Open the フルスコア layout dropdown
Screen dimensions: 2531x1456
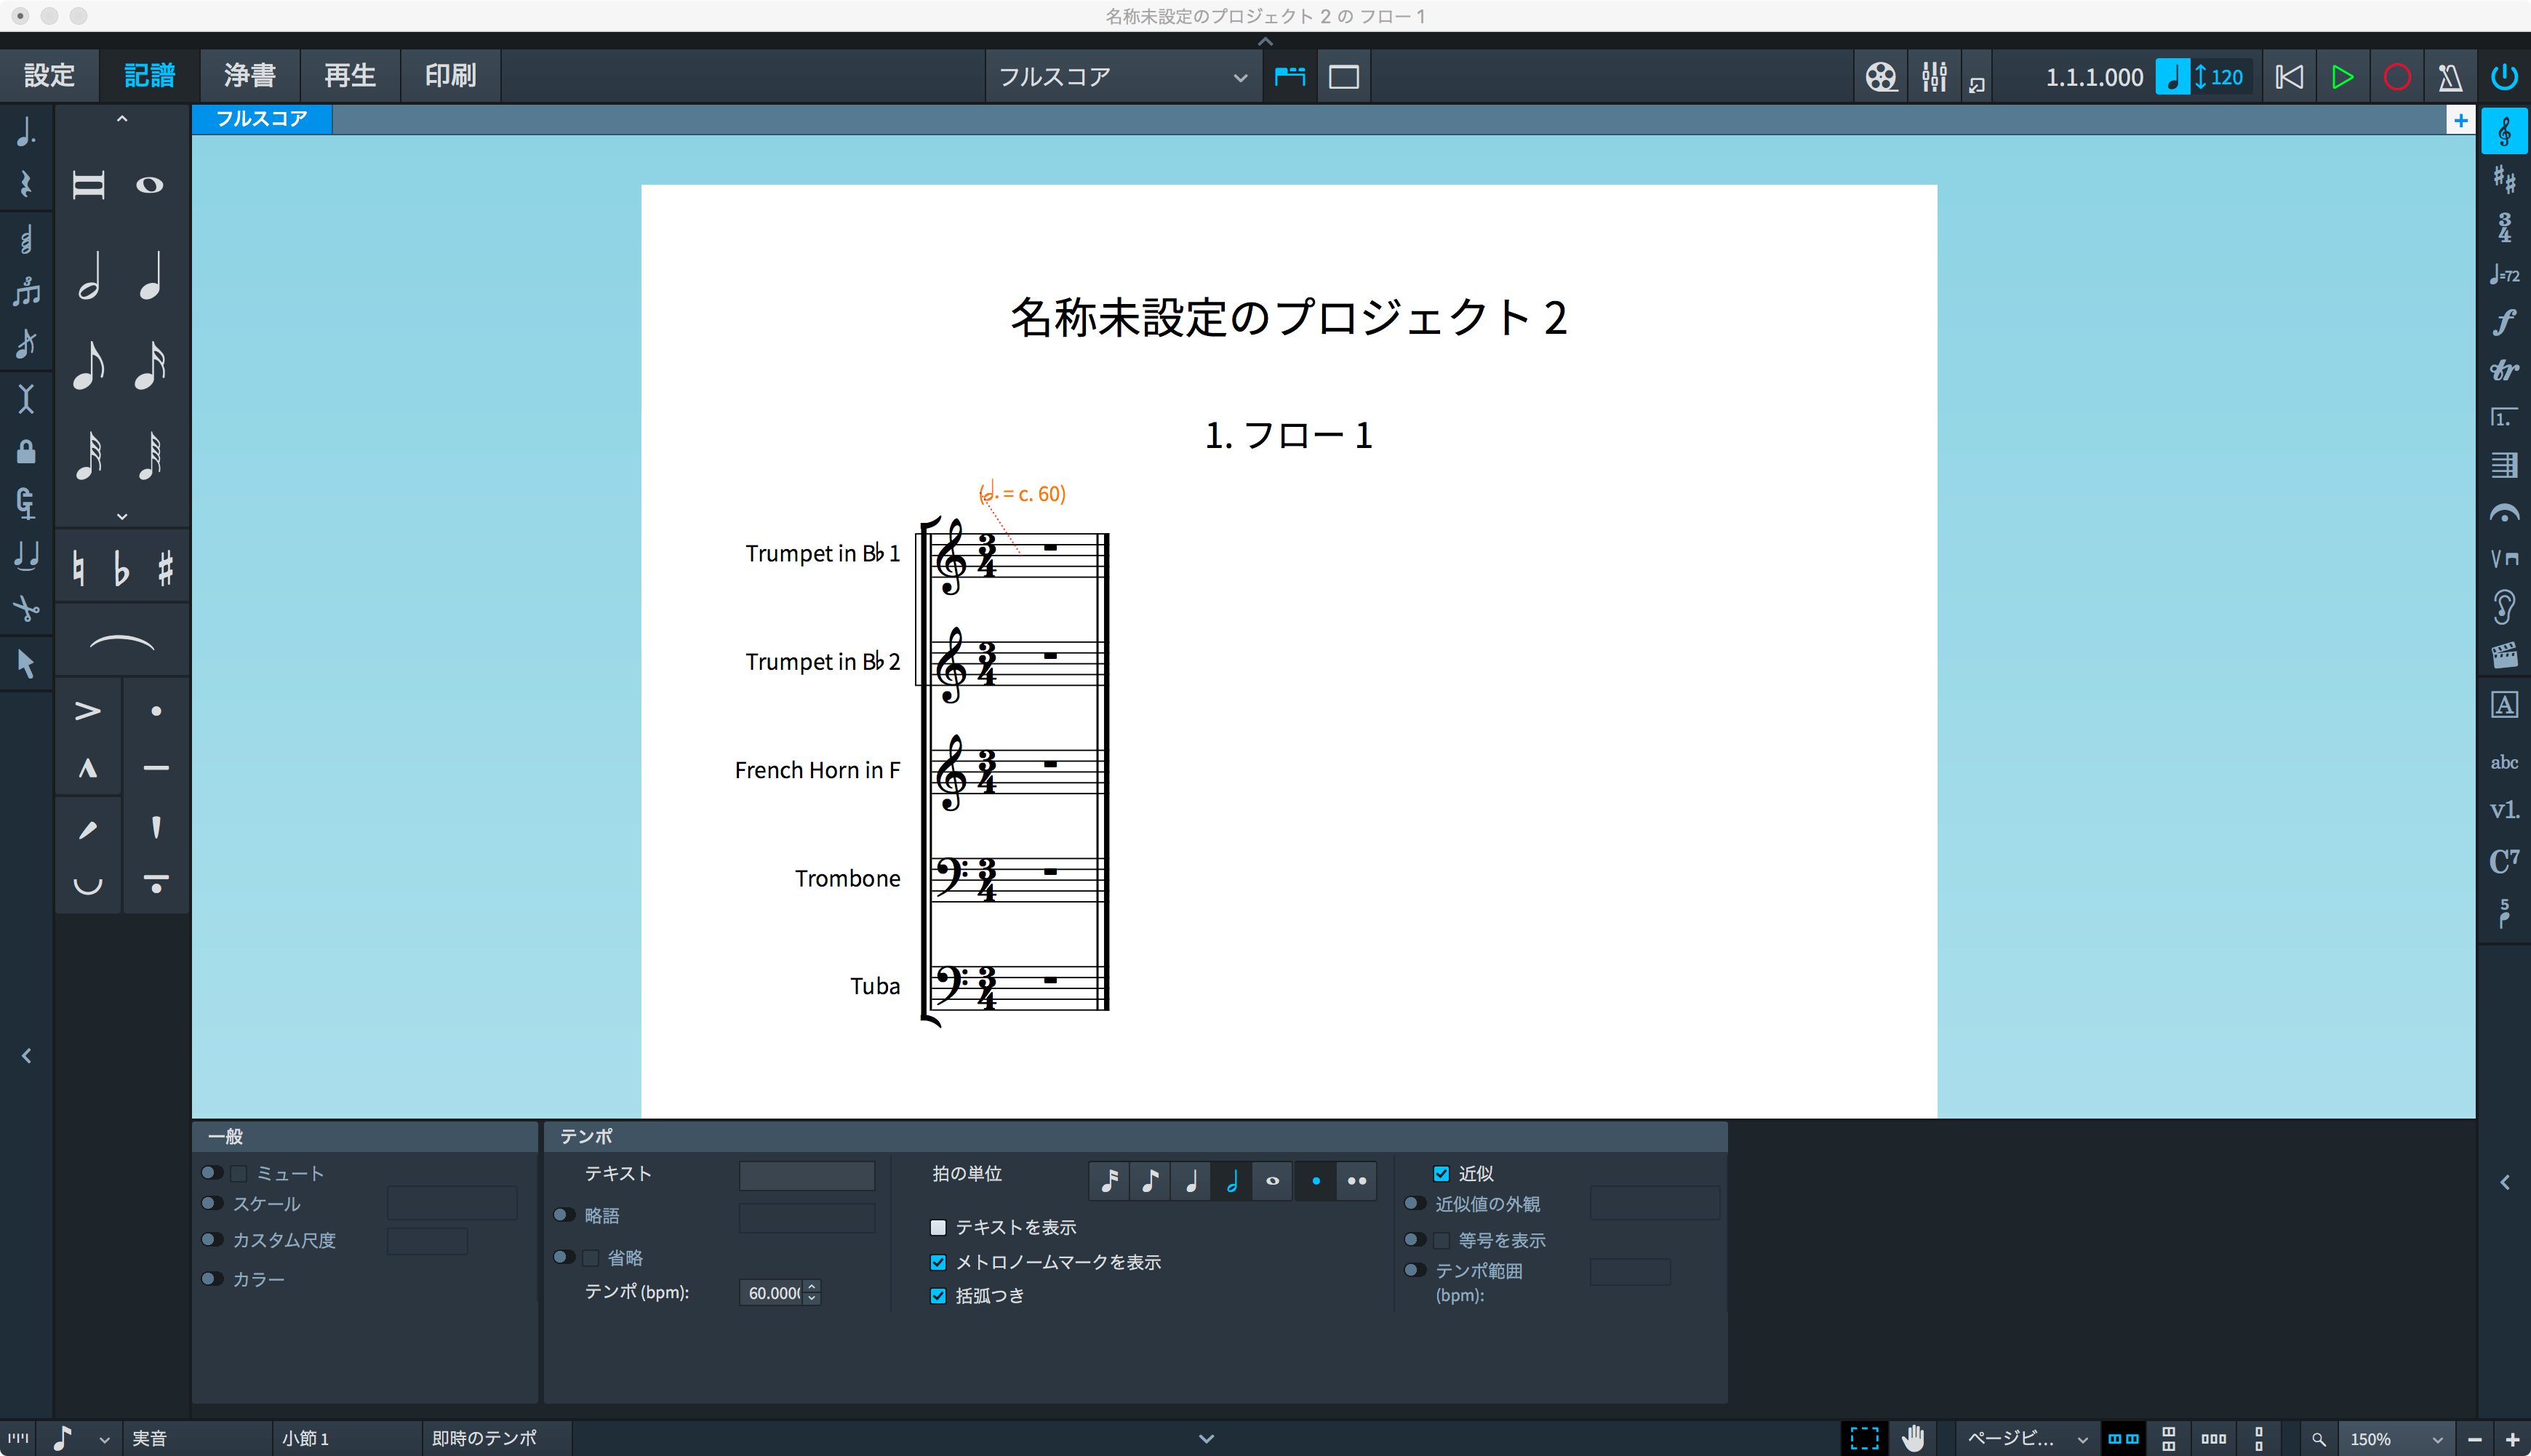(x=1122, y=77)
